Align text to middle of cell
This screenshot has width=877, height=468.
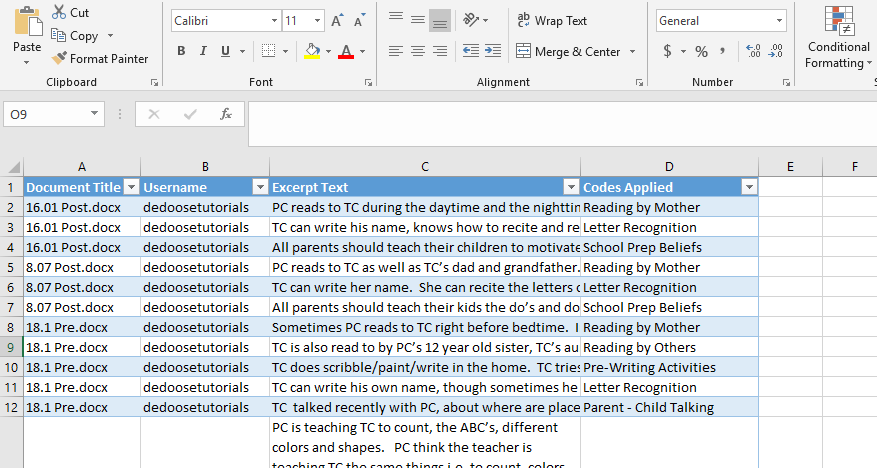418,21
